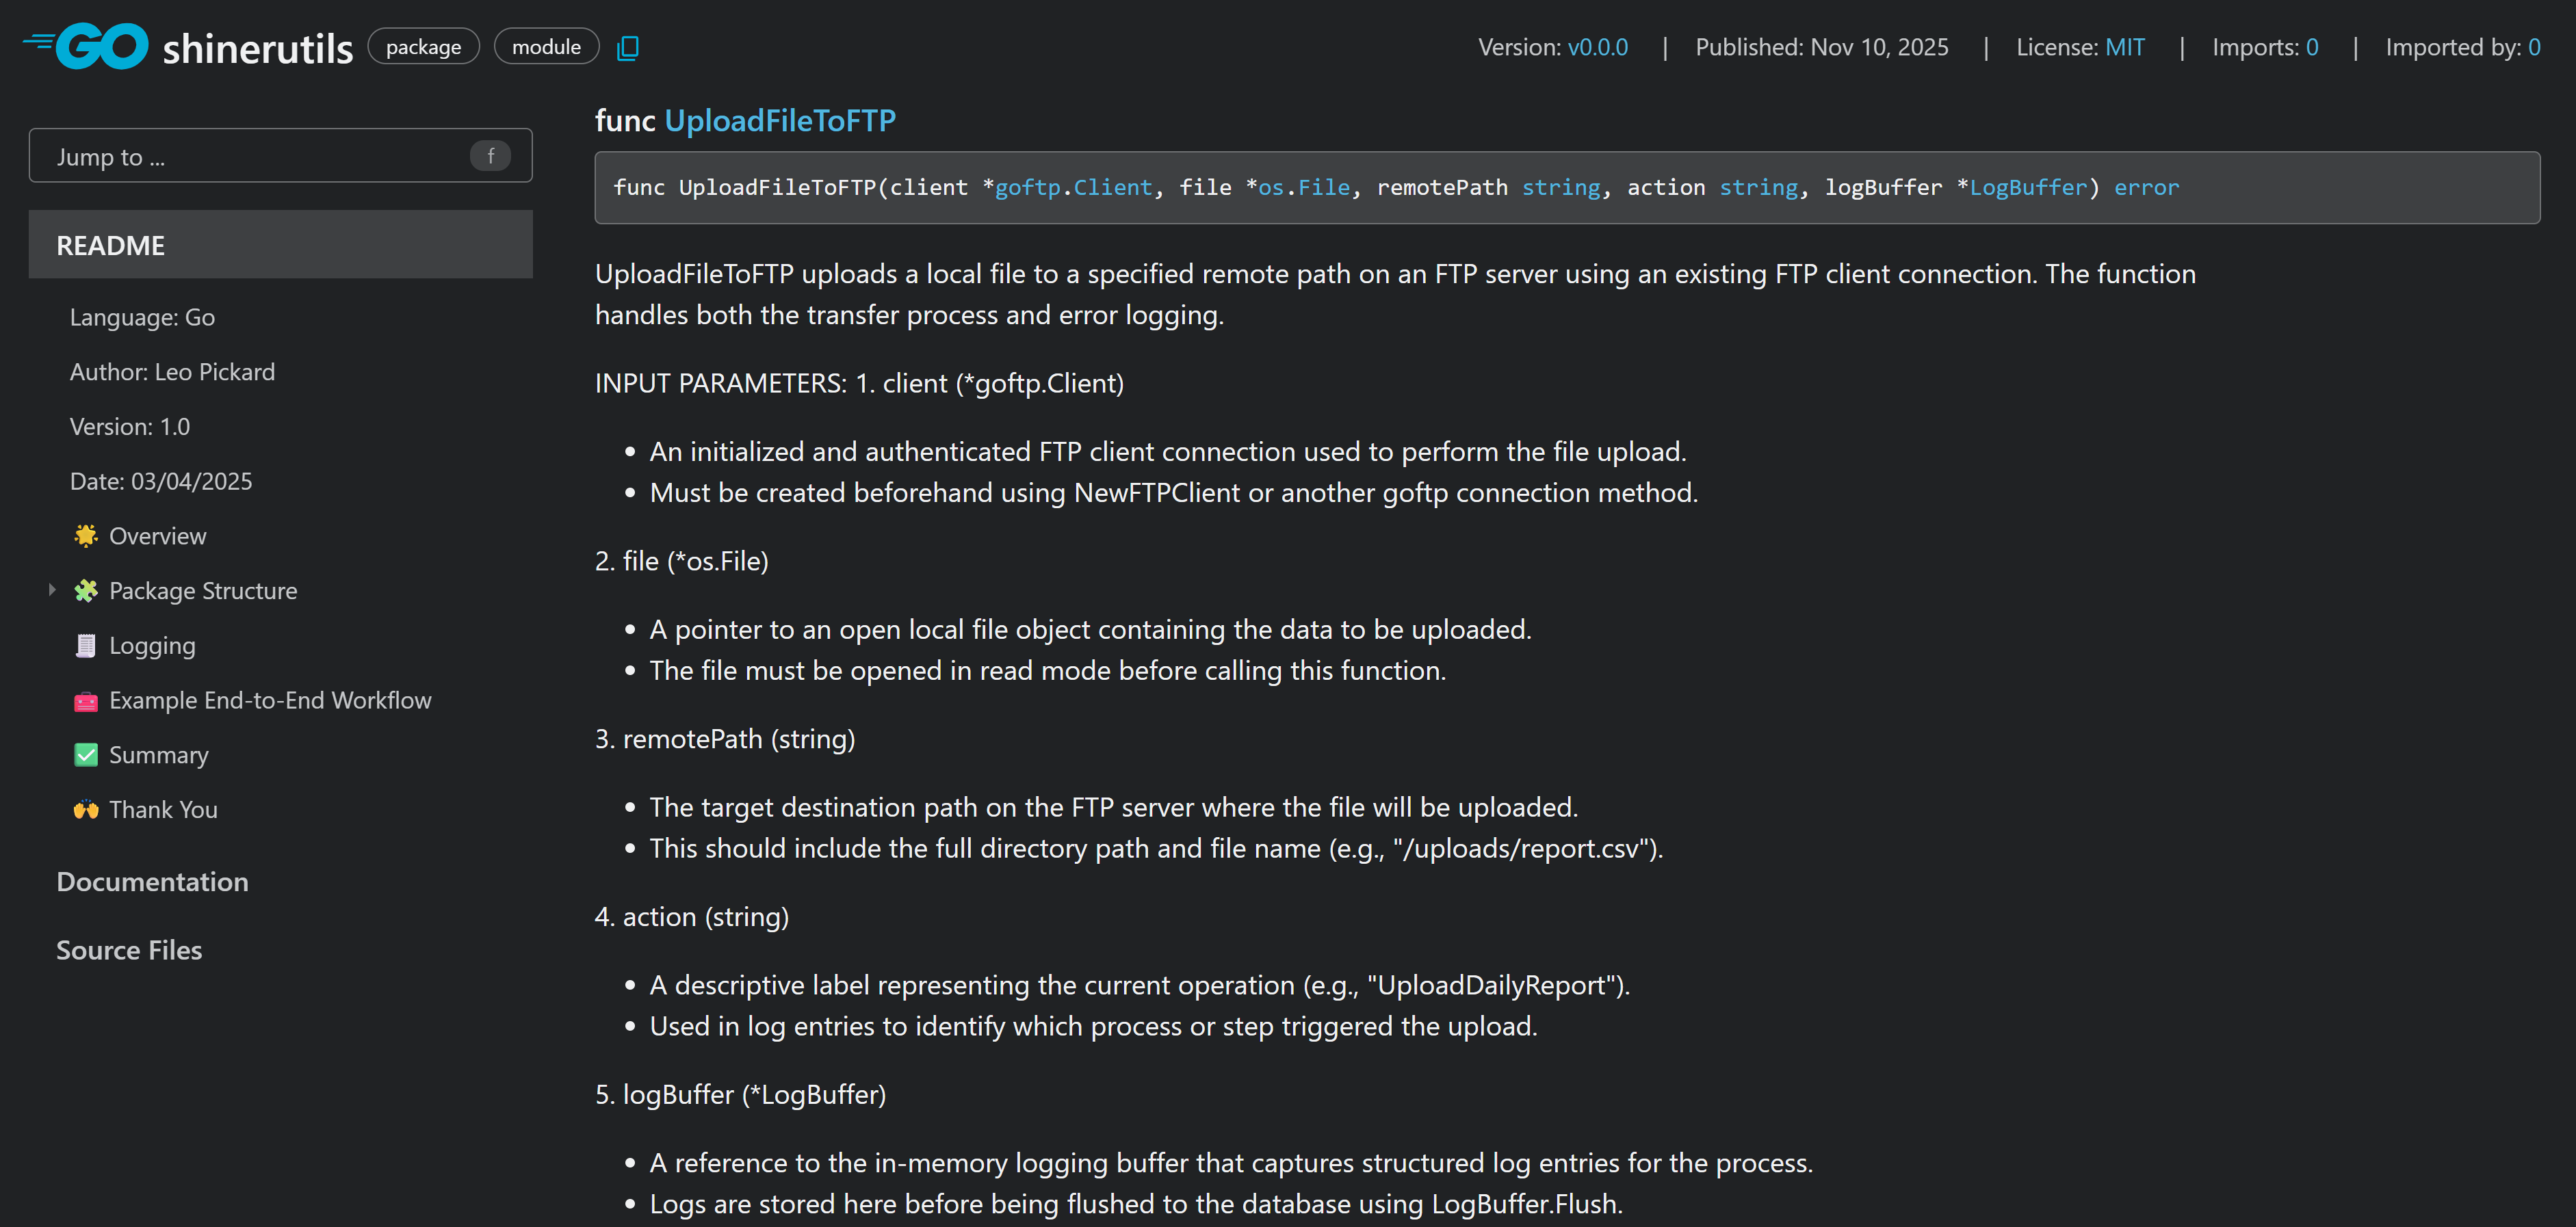Screen dimensions: 2576x1227
Task: Click the puzzle icon beside Package Structure
Action: (86, 591)
